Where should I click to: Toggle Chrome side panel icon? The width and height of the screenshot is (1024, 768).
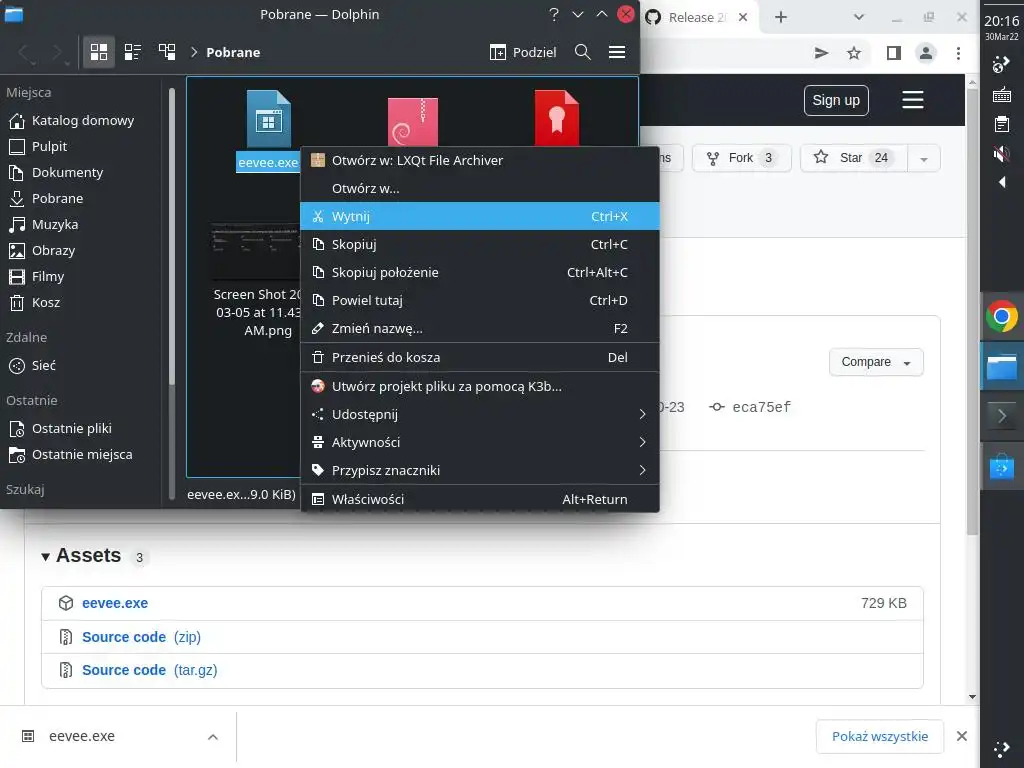[893, 54]
